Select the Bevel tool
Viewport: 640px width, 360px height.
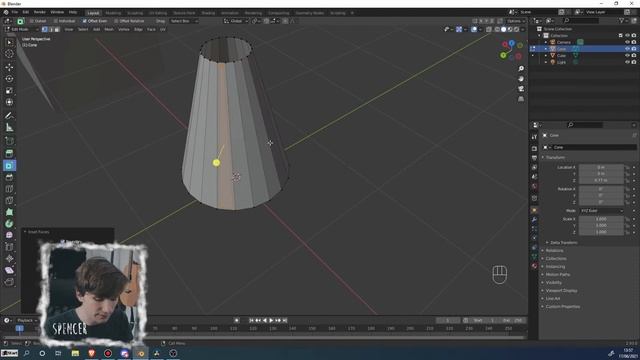click(9, 177)
